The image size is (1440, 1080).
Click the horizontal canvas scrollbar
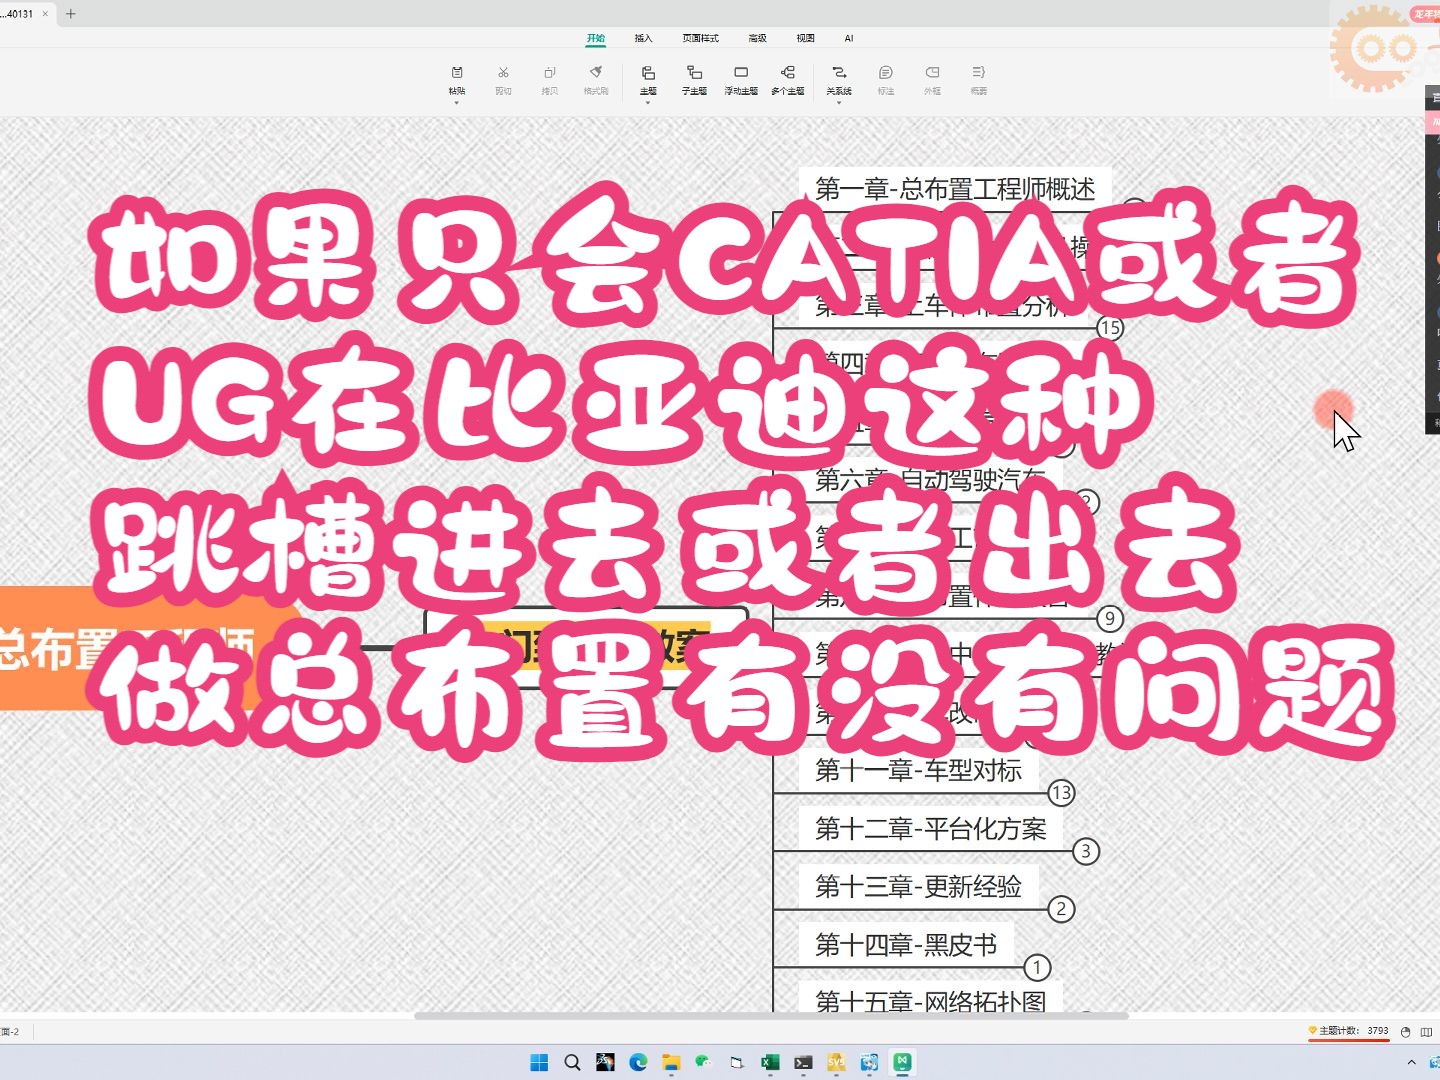771,1016
